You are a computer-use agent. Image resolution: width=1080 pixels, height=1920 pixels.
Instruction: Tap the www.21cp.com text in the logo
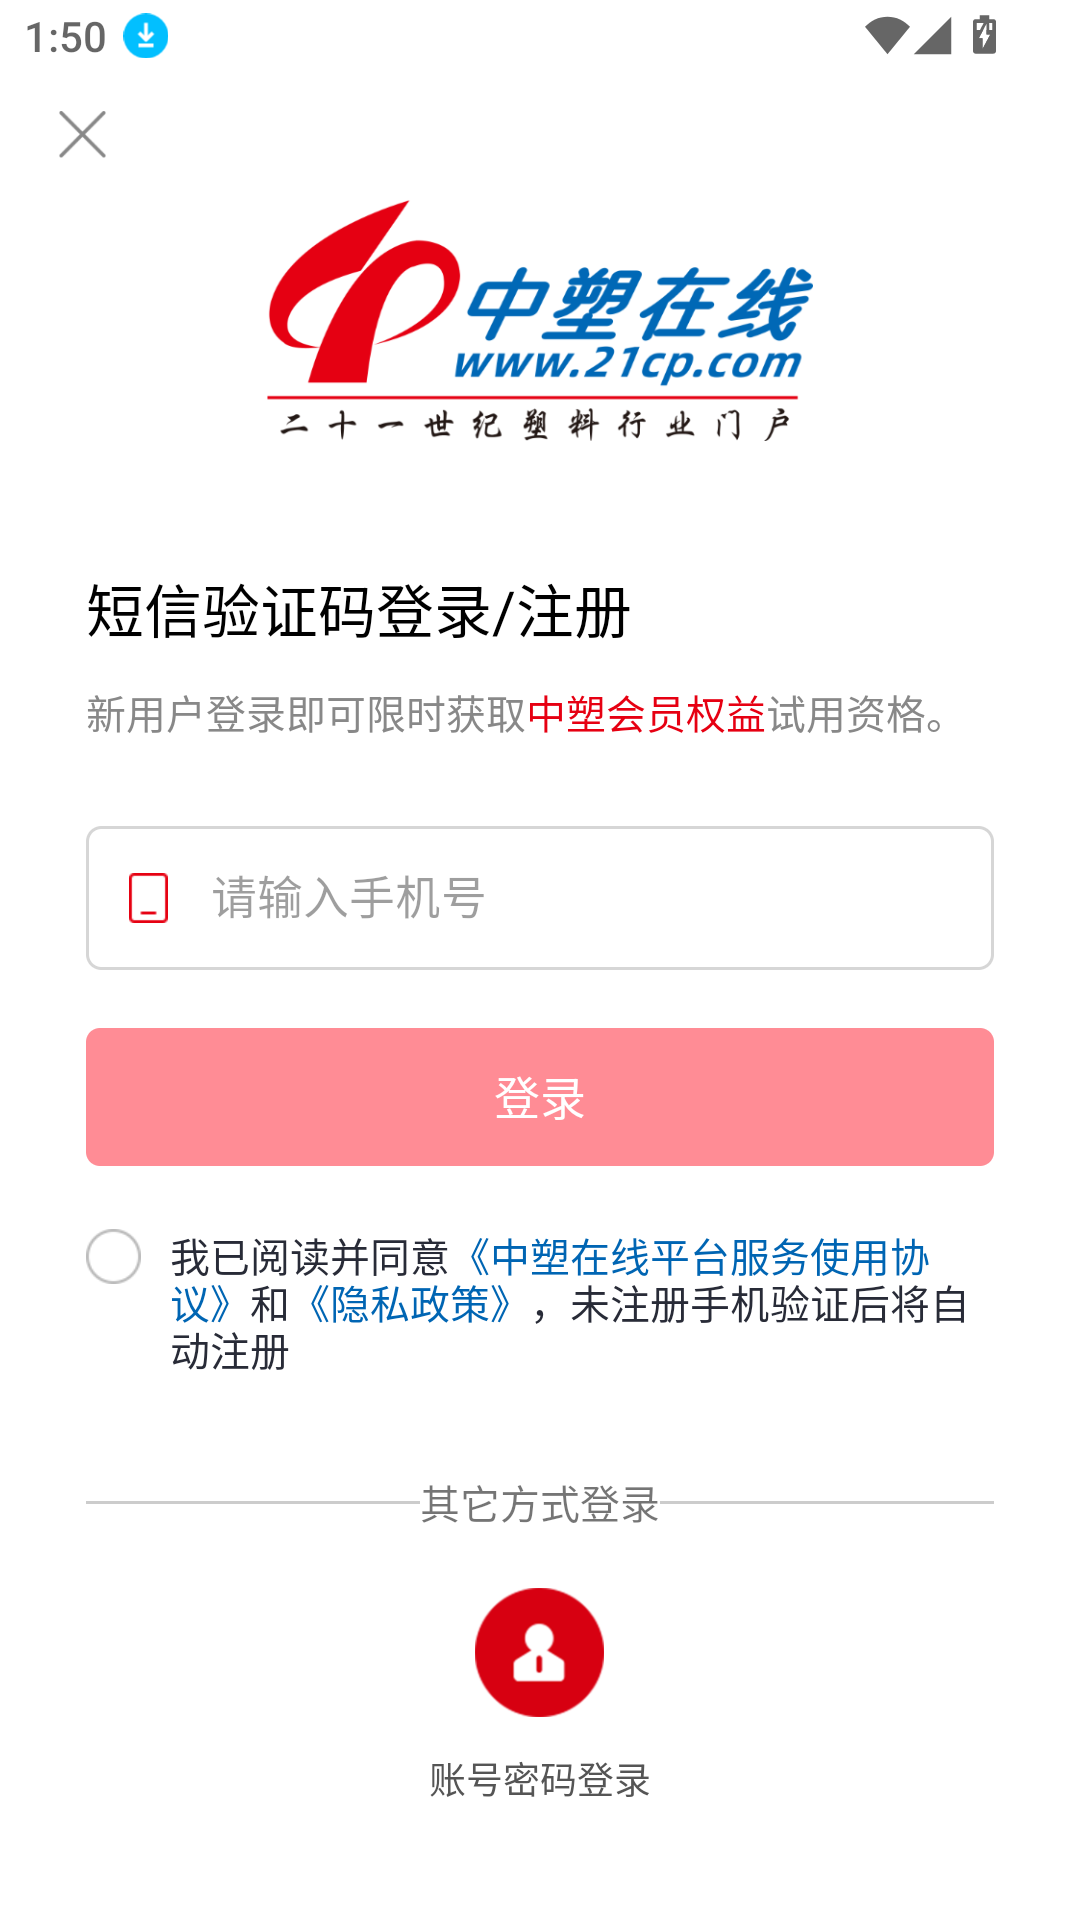pyautogui.click(x=628, y=364)
